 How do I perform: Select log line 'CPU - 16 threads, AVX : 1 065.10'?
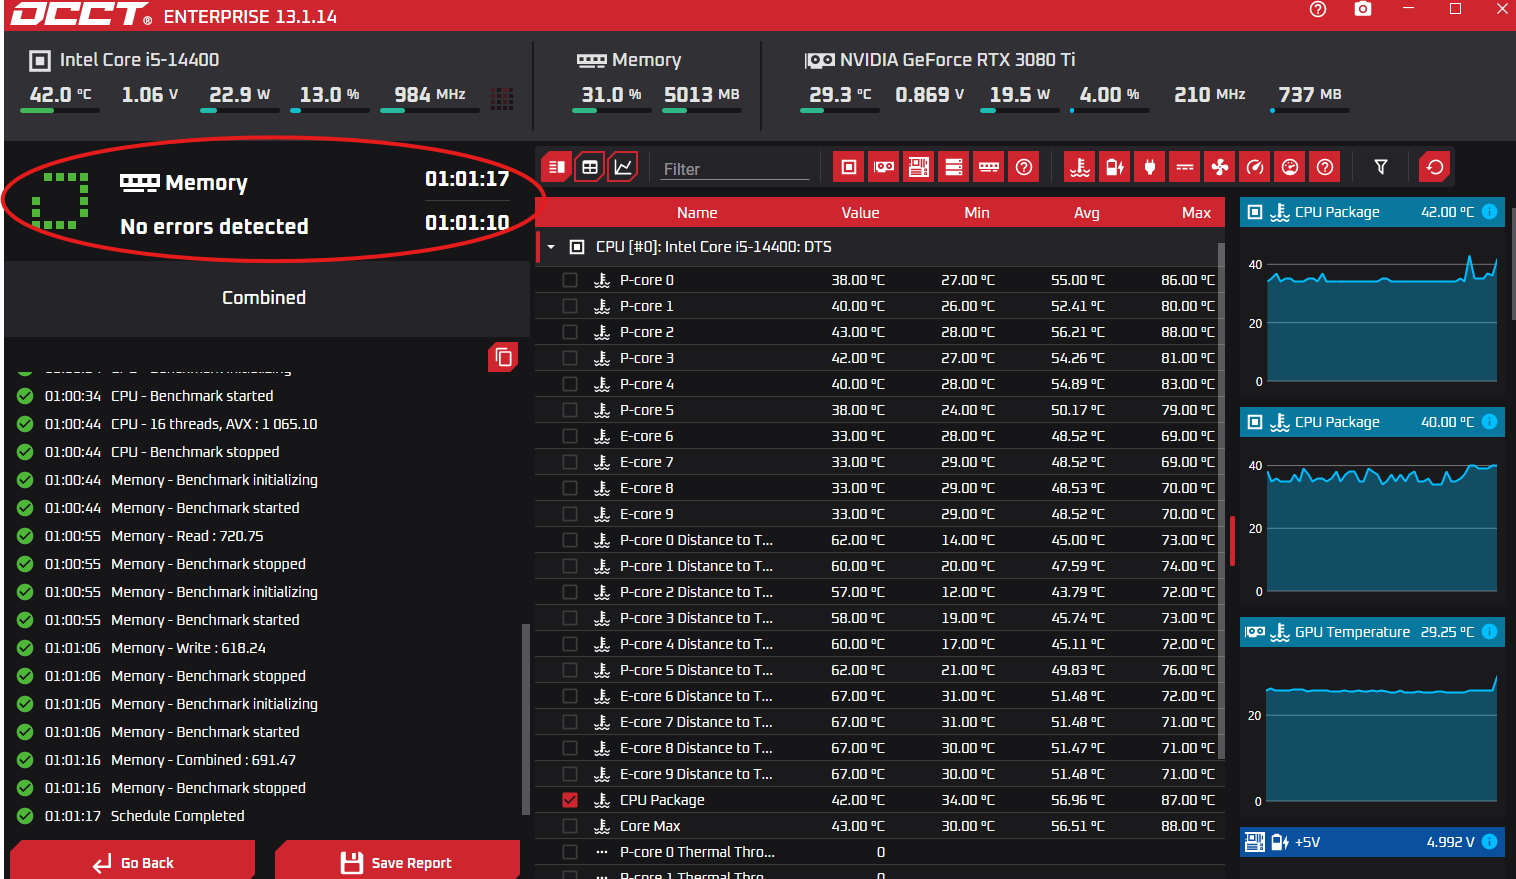point(214,424)
